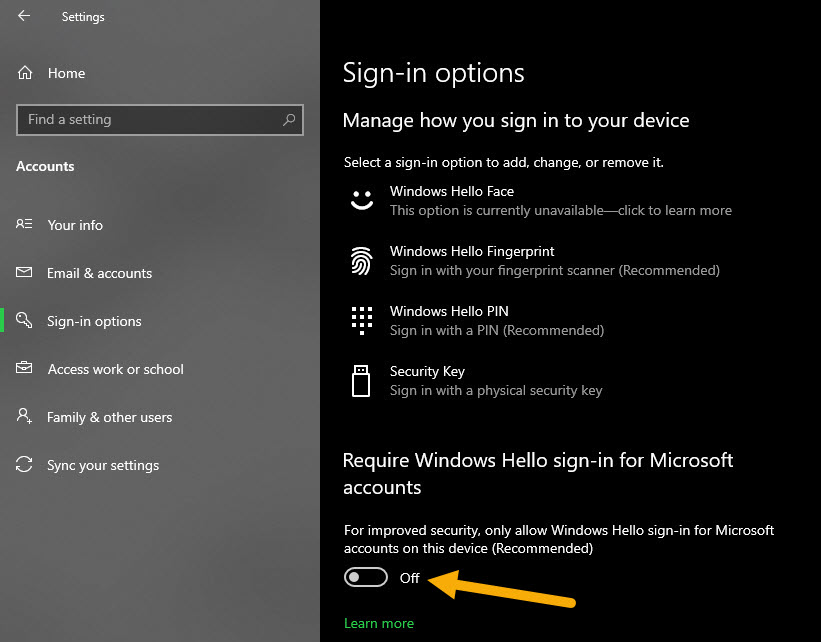
Task: Go to Your info section
Action: coord(75,225)
